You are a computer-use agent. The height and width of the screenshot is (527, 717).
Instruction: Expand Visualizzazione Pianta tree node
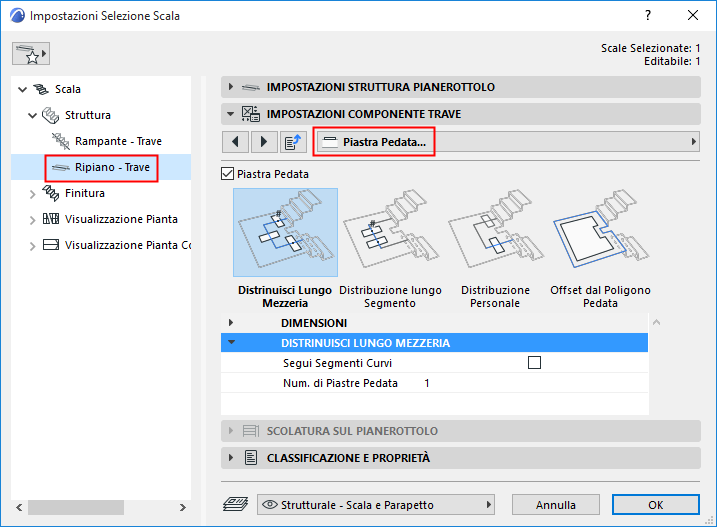pos(32,220)
